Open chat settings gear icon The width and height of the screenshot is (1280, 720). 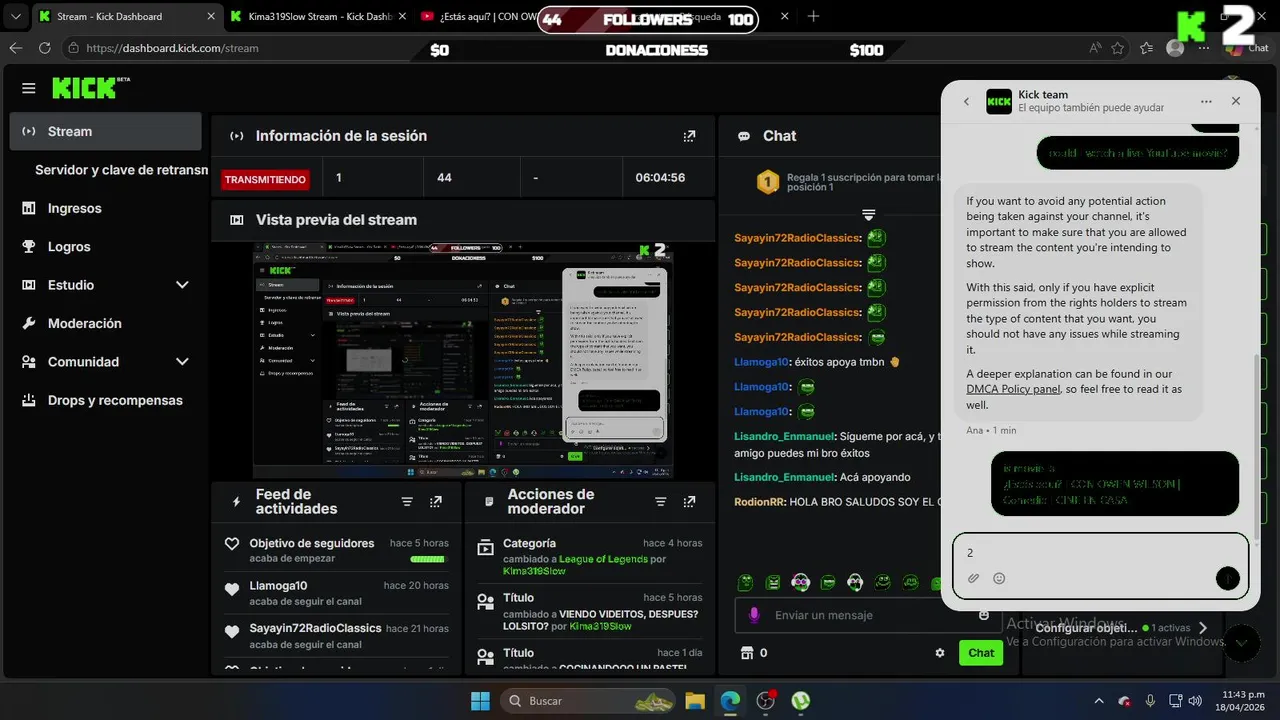[939, 653]
